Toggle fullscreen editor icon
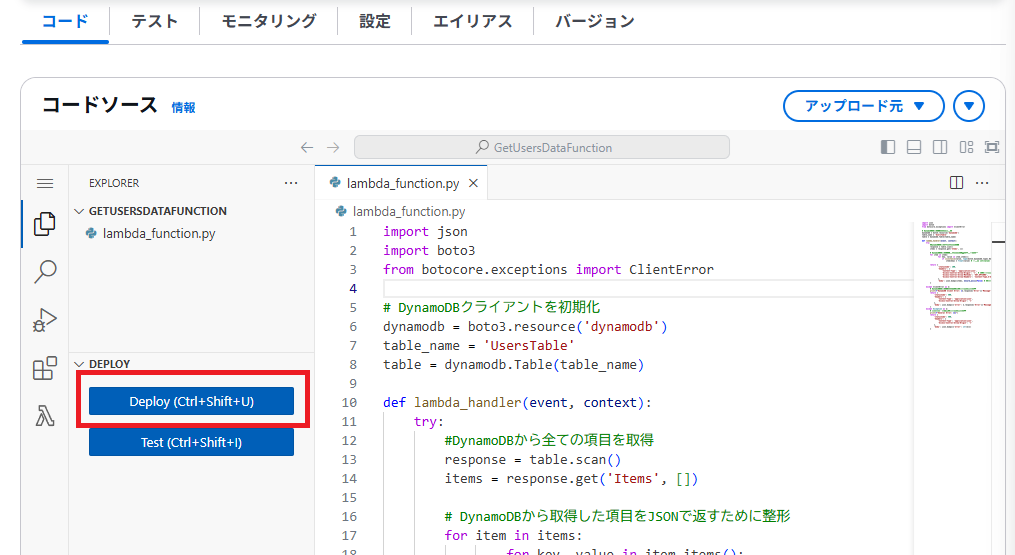Image resolution: width=1015 pixels, height=555 pixels. [x=992, y=147]
